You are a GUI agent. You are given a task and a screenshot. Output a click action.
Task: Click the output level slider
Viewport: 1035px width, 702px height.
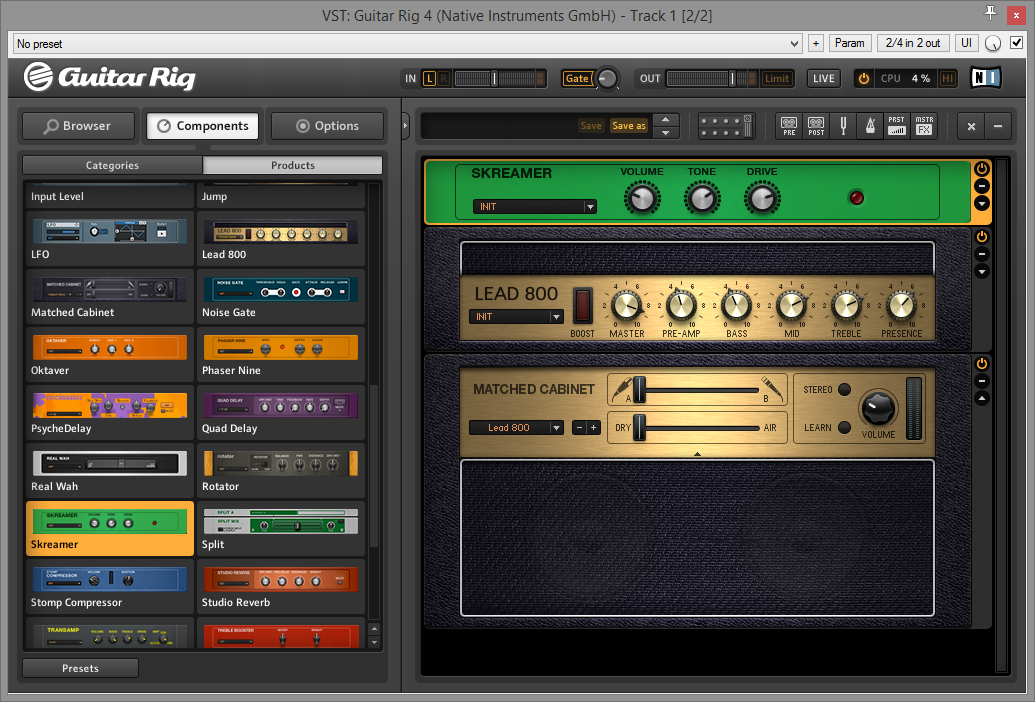pyautogui.click(x=712, y=79)
